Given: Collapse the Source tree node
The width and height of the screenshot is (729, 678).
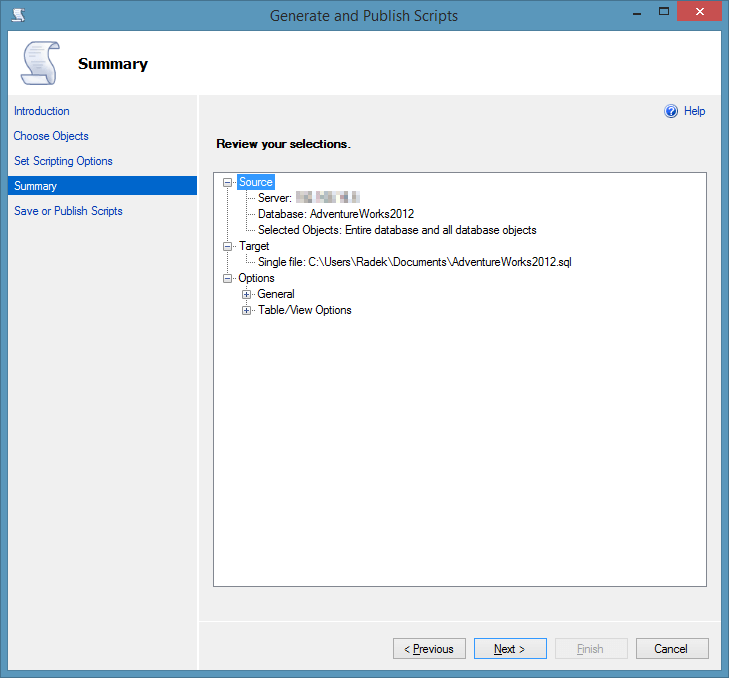Looking at the screenshot, I should tap(227, 182).
